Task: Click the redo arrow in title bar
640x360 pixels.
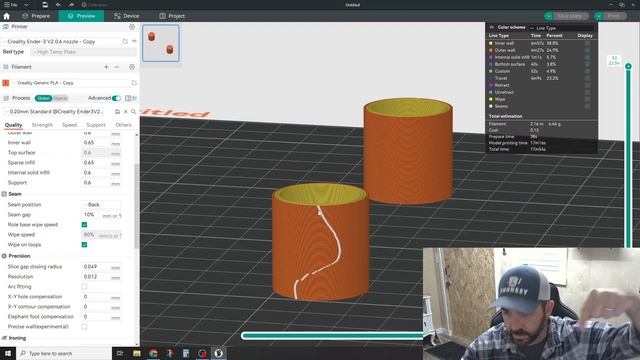Action: point(71,4)
